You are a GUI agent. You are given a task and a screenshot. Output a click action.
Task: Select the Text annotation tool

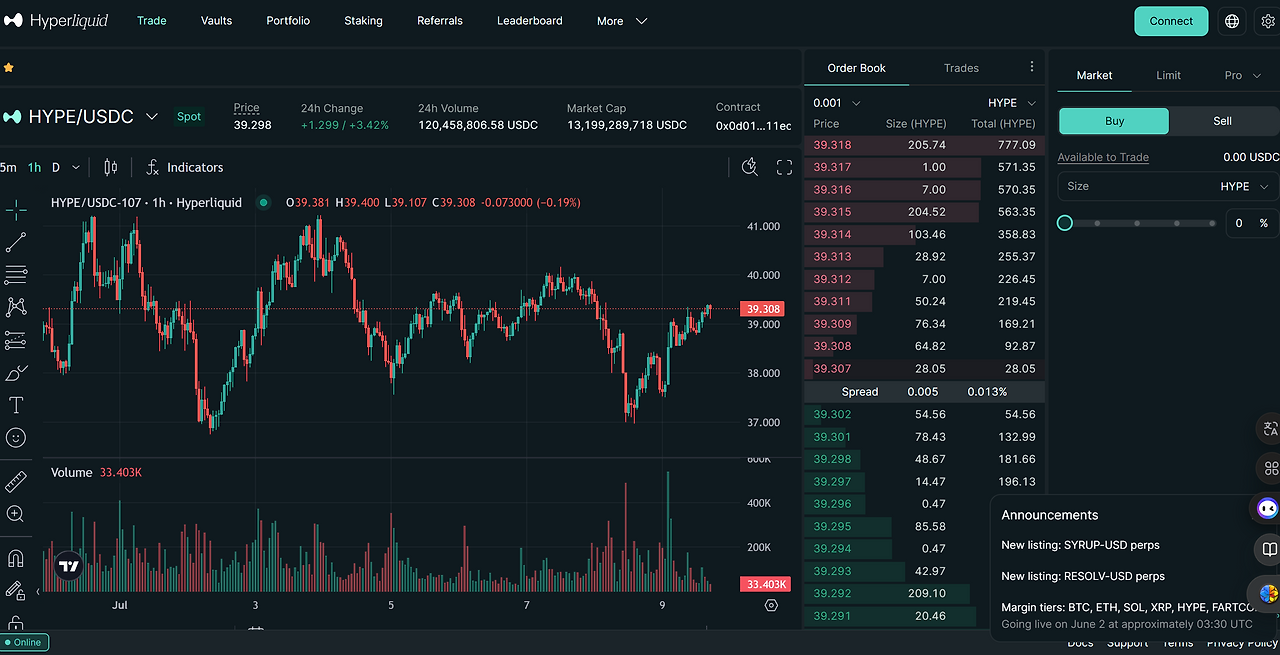pos(16,405)
